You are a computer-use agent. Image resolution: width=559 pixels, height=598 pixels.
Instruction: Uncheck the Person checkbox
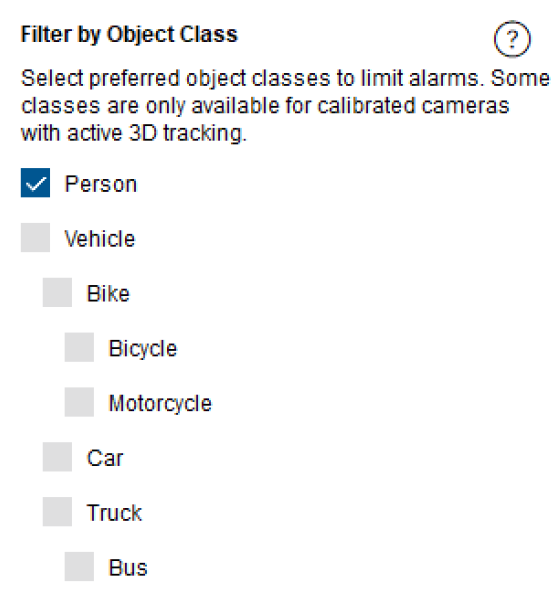tap(35, 183)
